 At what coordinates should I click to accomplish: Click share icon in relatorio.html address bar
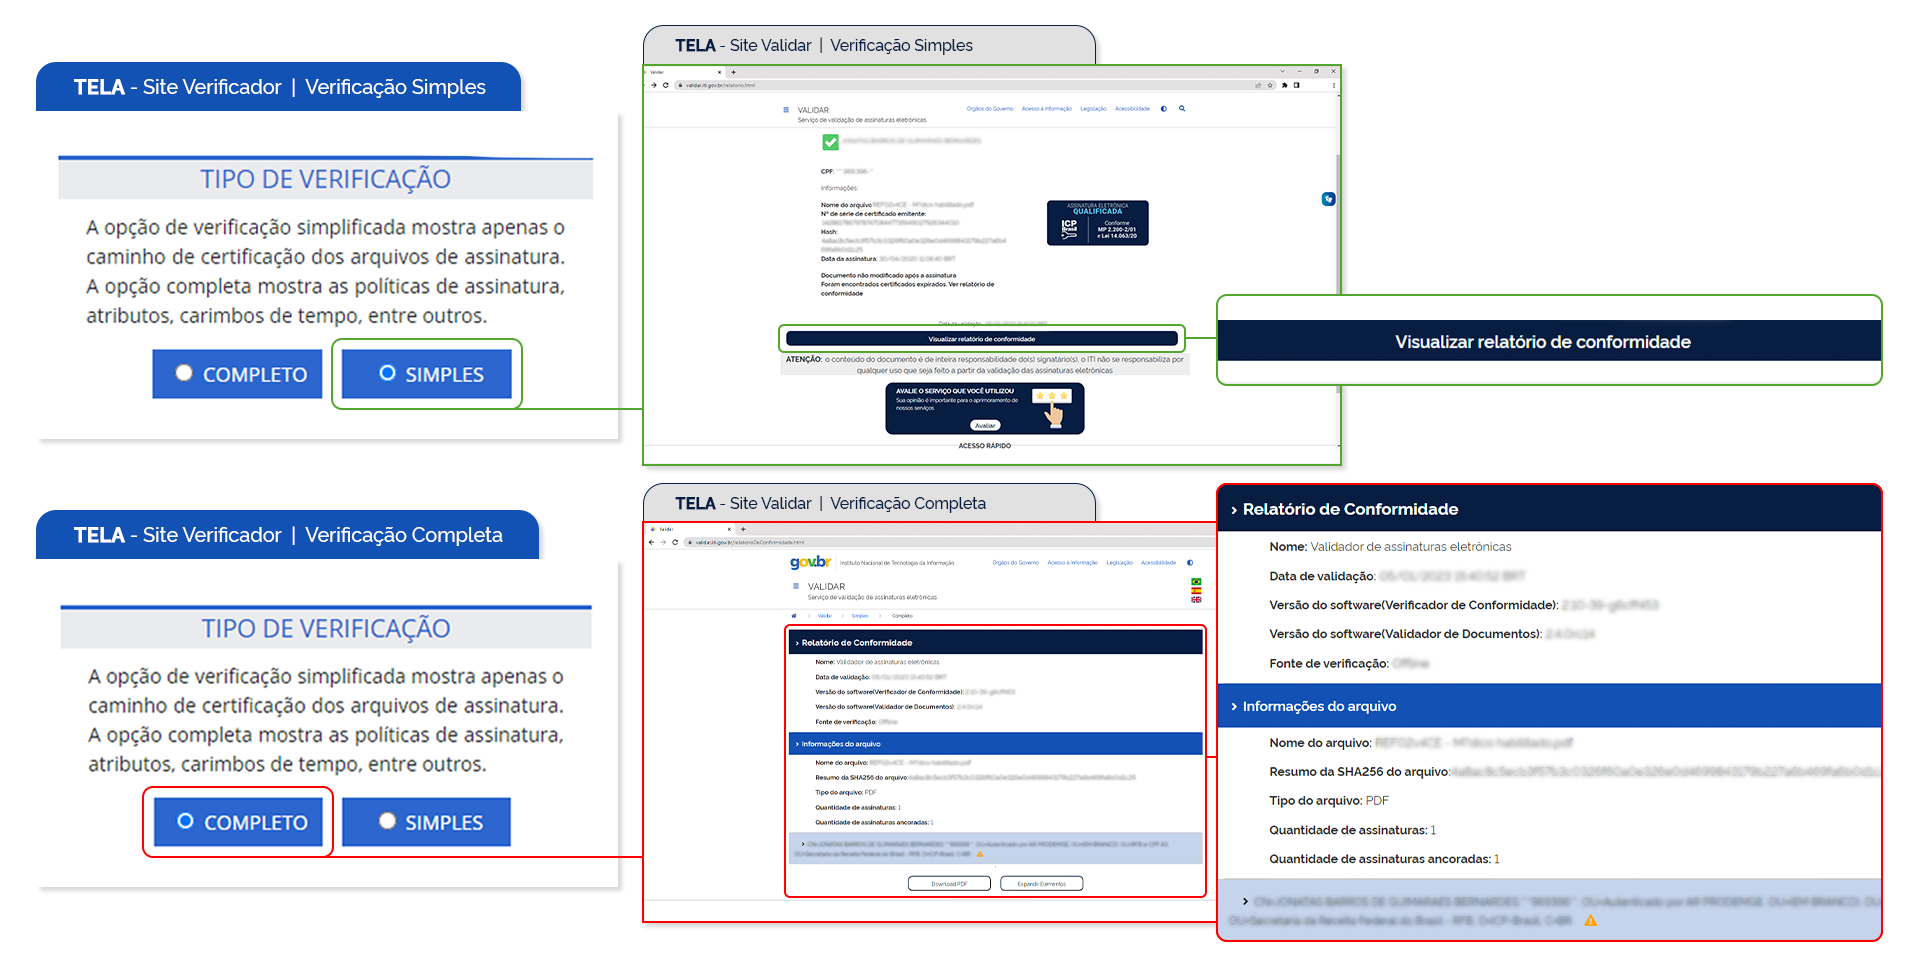1258,85
